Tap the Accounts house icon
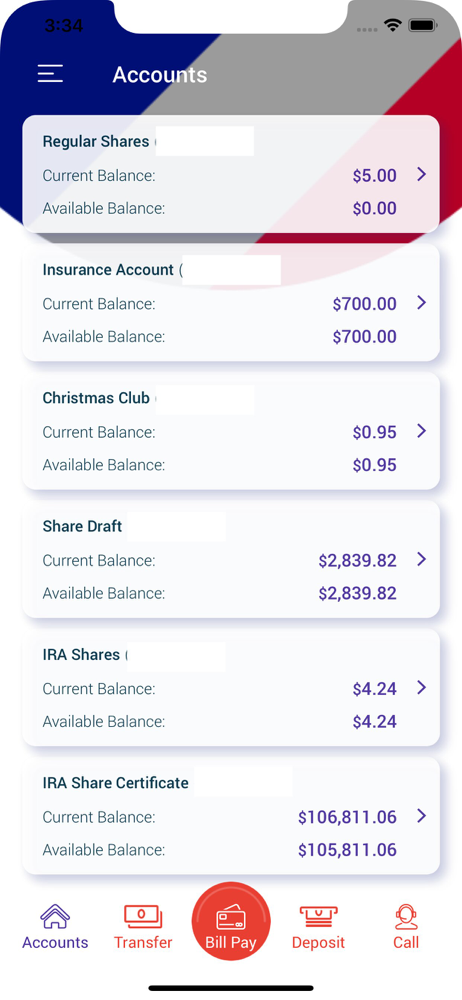The height and width of the screenshot is (1000, 462). tap(55, 916)
